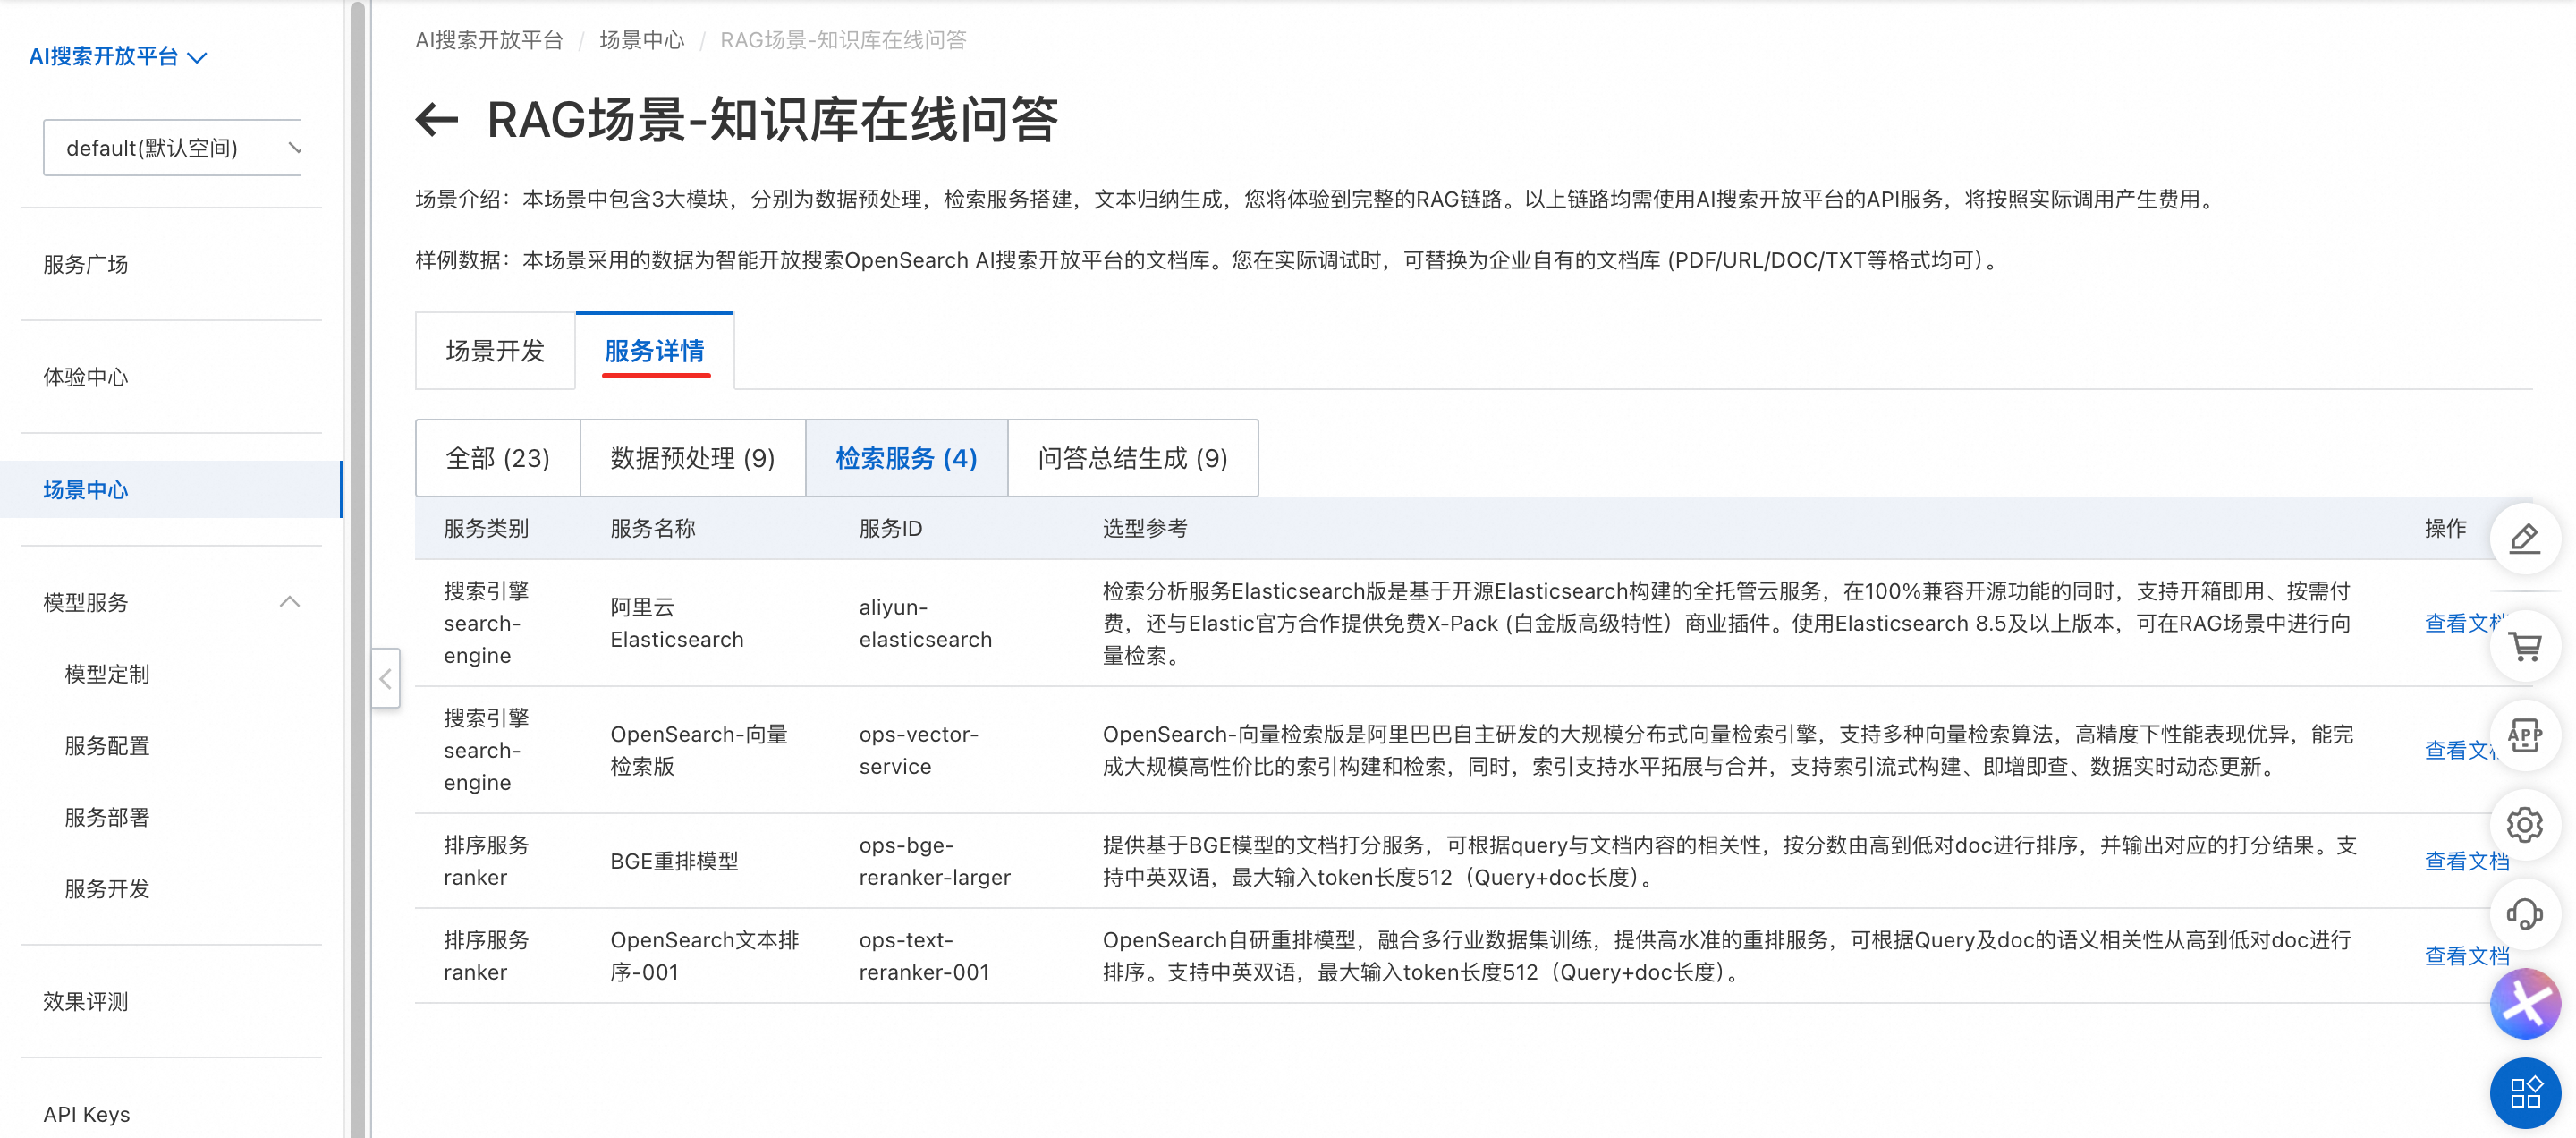This screenshot has height=1138, width=2576.
Task: Open the edit pencil floating icon
Action: pos(2524,539)
